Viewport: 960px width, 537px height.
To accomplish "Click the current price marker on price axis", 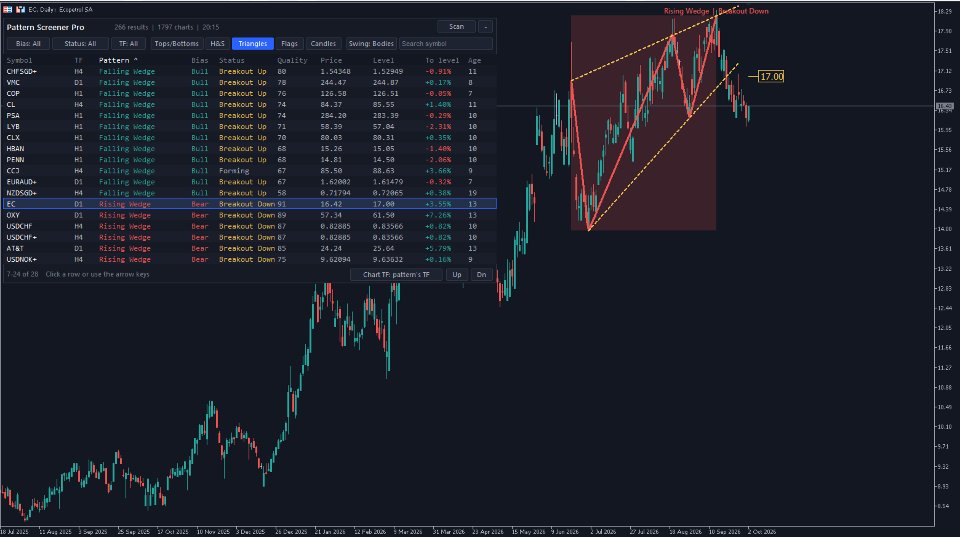I will click(x=944, y=107).
